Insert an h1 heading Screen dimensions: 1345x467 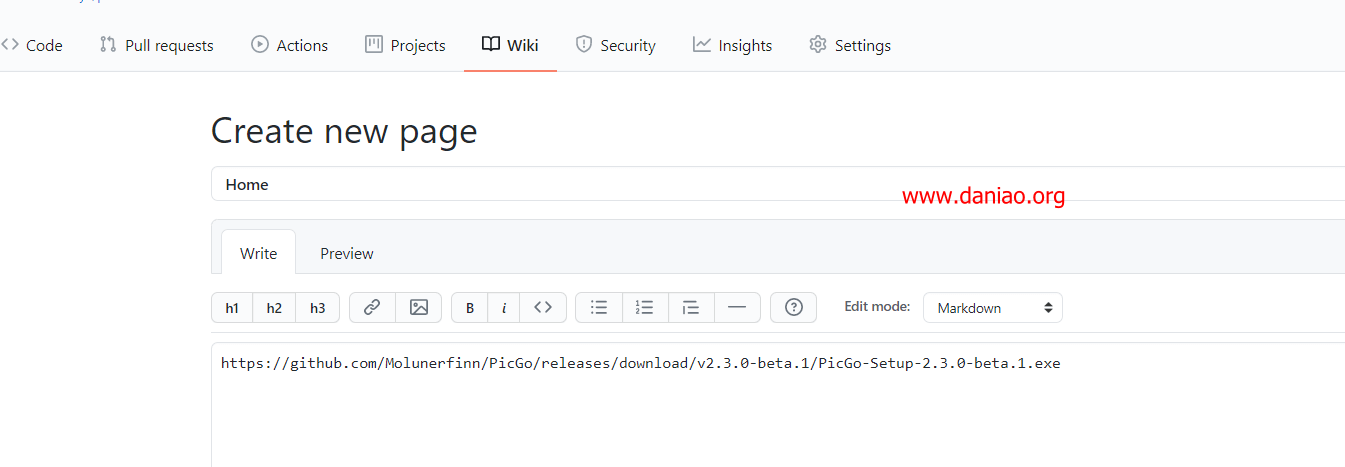pos(232,308)
